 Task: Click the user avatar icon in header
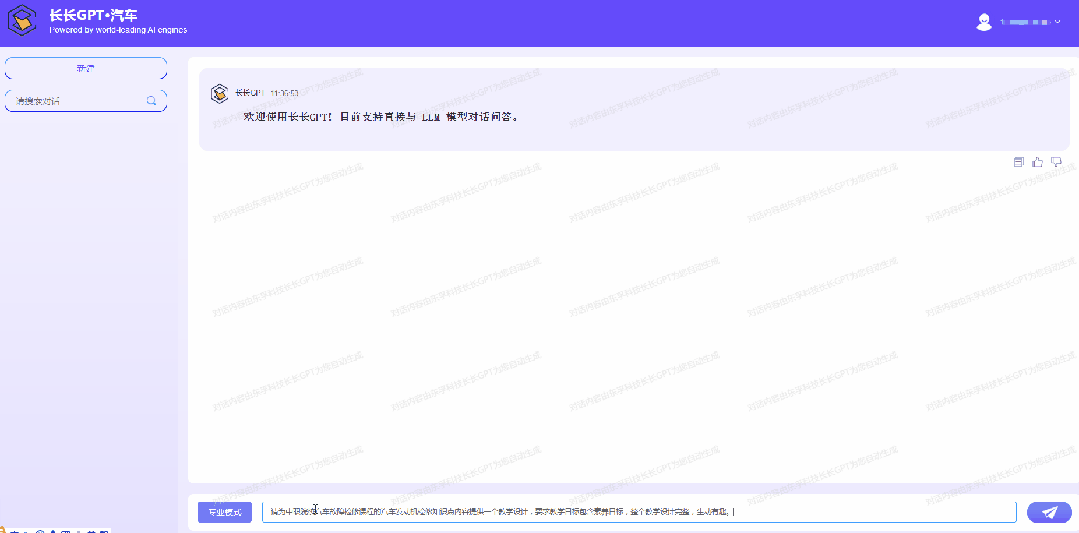[x=984, y=22]
